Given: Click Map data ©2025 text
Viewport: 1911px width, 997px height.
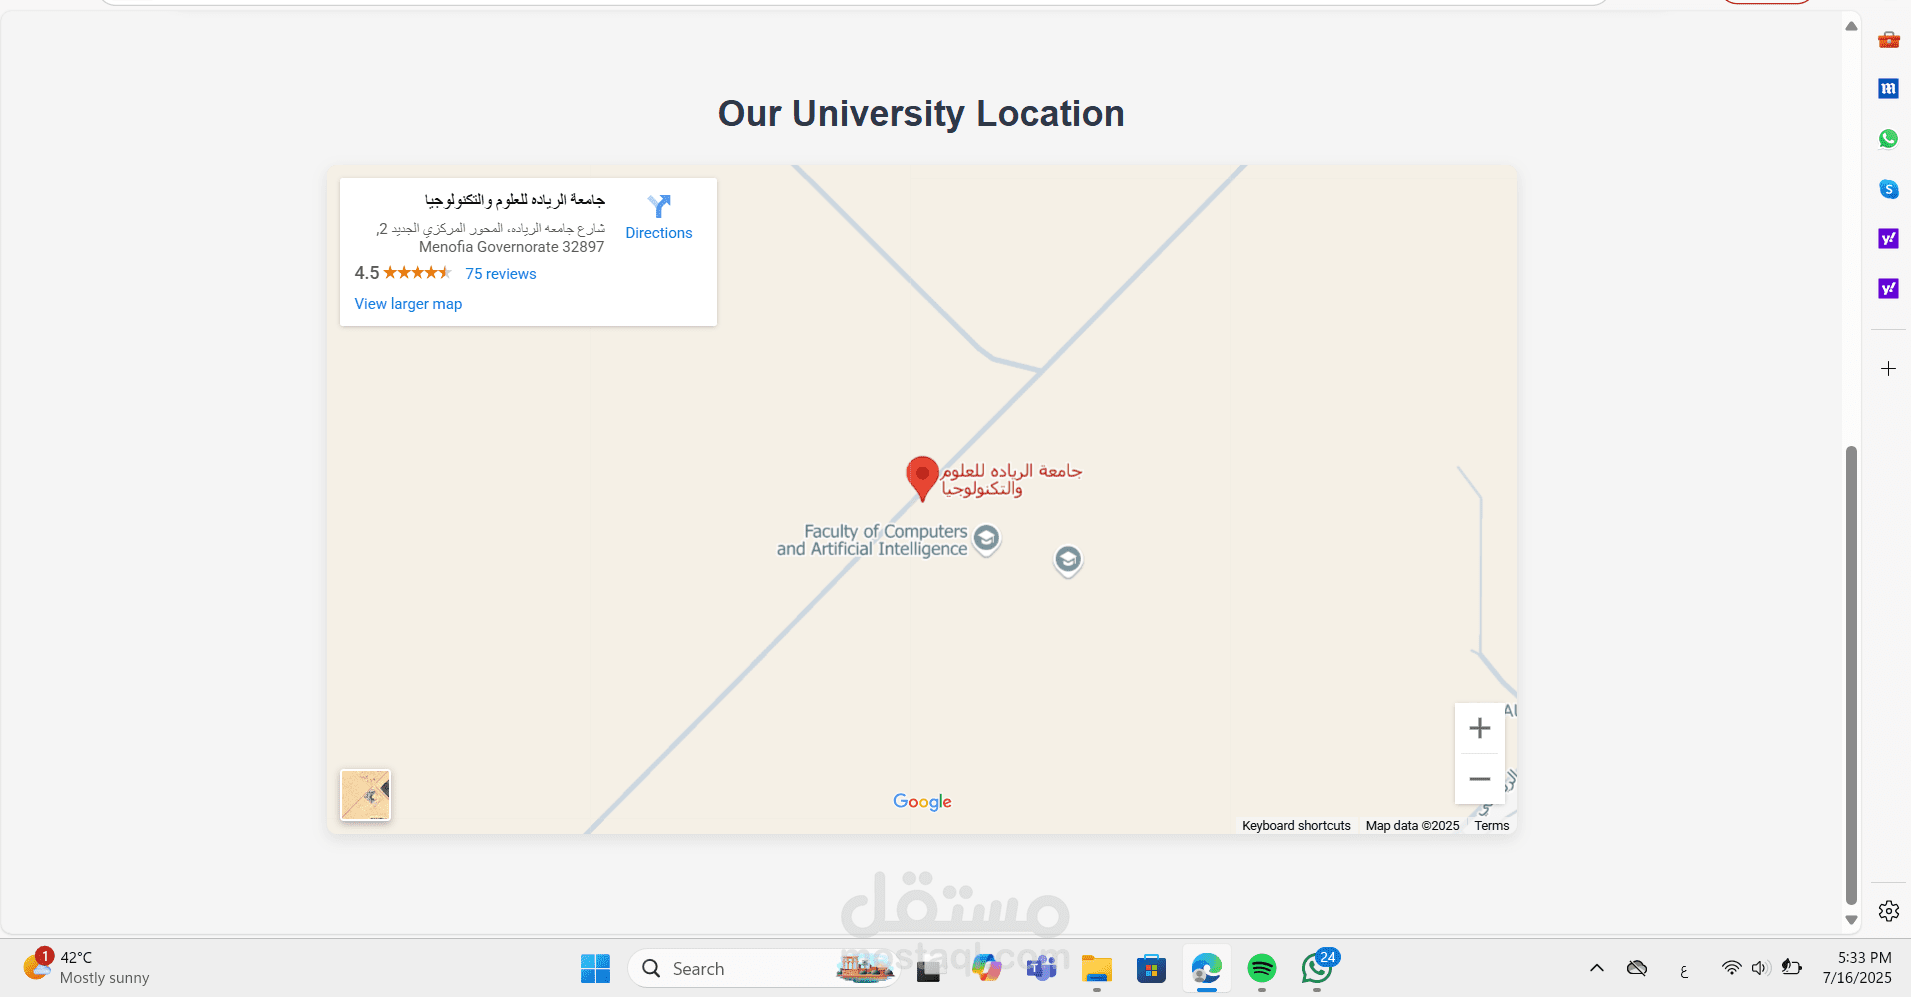Looking at the screenshot, I should pos(1412,826).
